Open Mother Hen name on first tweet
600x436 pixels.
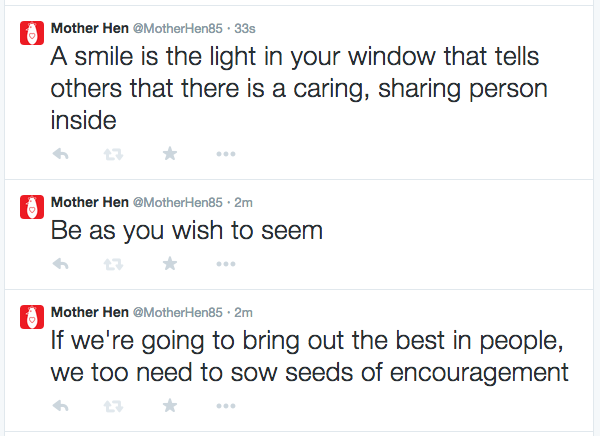(x=89, y=28)
